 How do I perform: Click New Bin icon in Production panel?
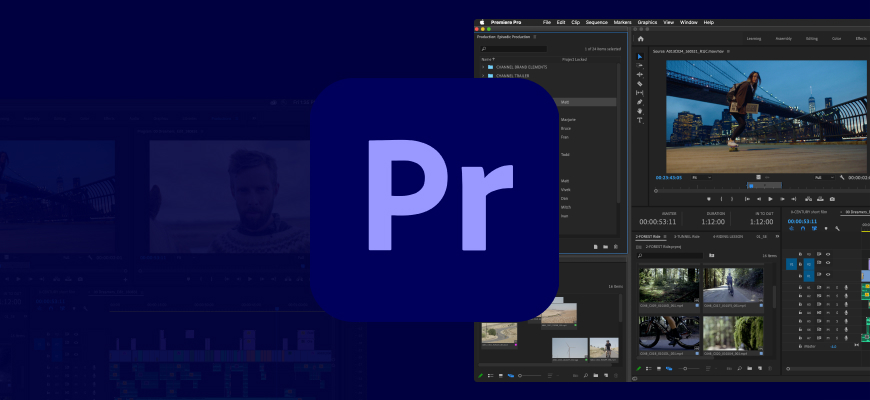[x=605, y=246]
